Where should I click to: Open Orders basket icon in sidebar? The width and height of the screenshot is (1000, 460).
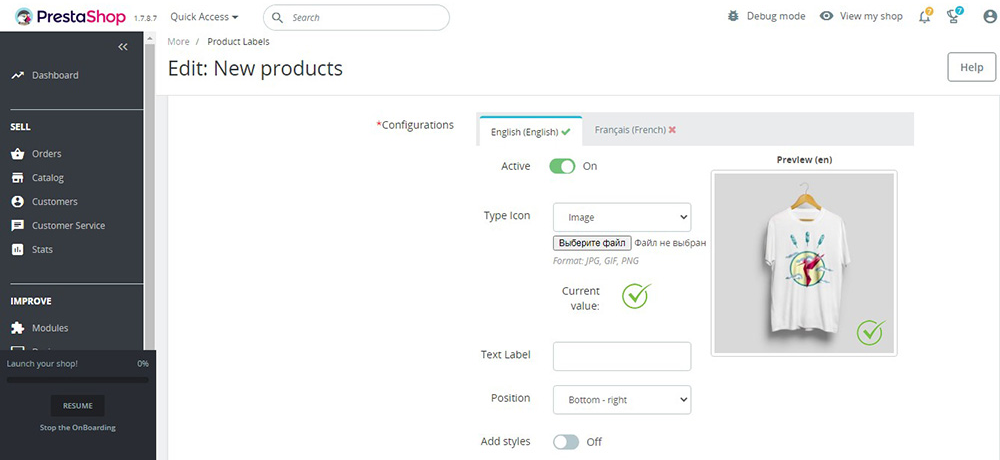pyautogui.click(x=18, y=154)
